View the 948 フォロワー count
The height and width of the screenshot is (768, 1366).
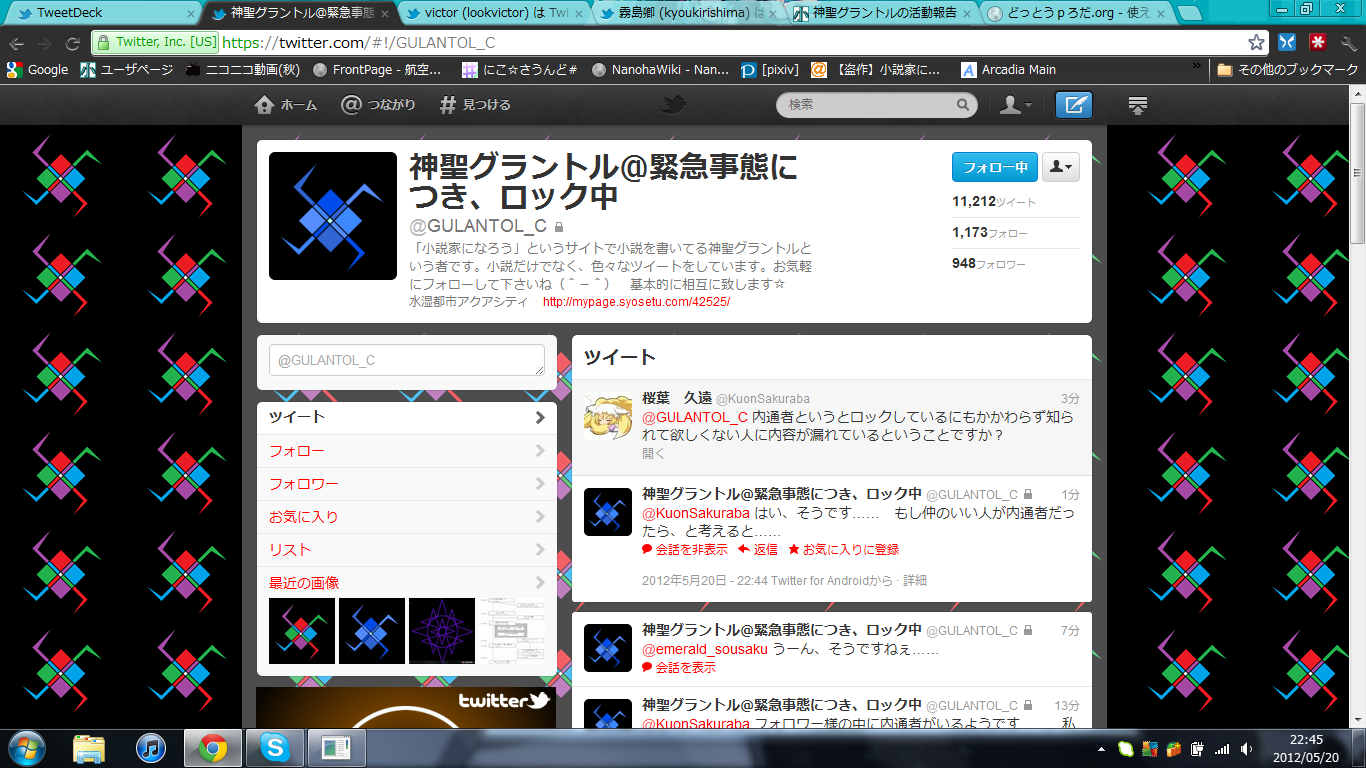tap(989, 263)
